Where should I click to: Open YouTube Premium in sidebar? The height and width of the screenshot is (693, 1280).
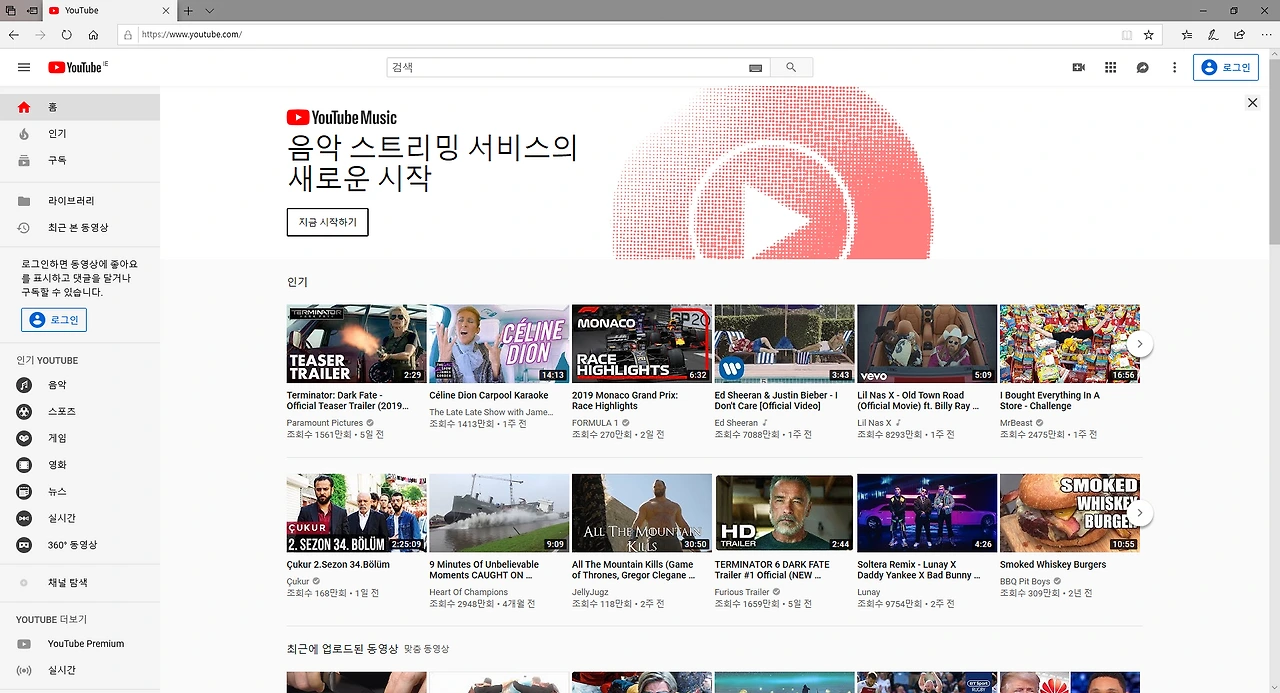pos(80,644)
